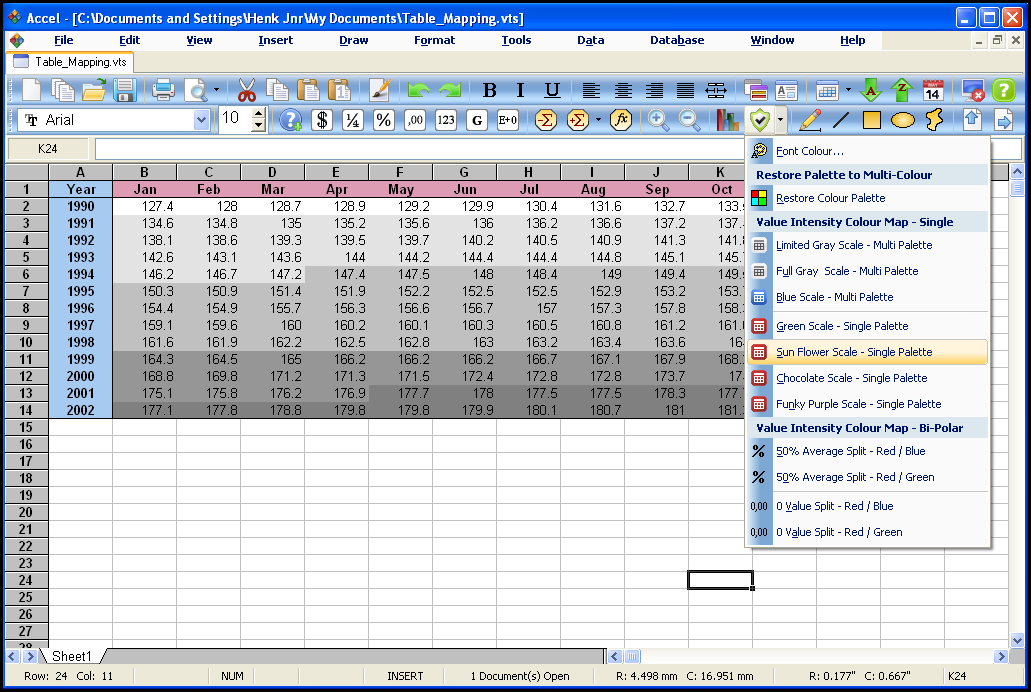Click the sort ascending A arrow icon
The width and height of the screenshot is (1031, 692).
(870, 91)
